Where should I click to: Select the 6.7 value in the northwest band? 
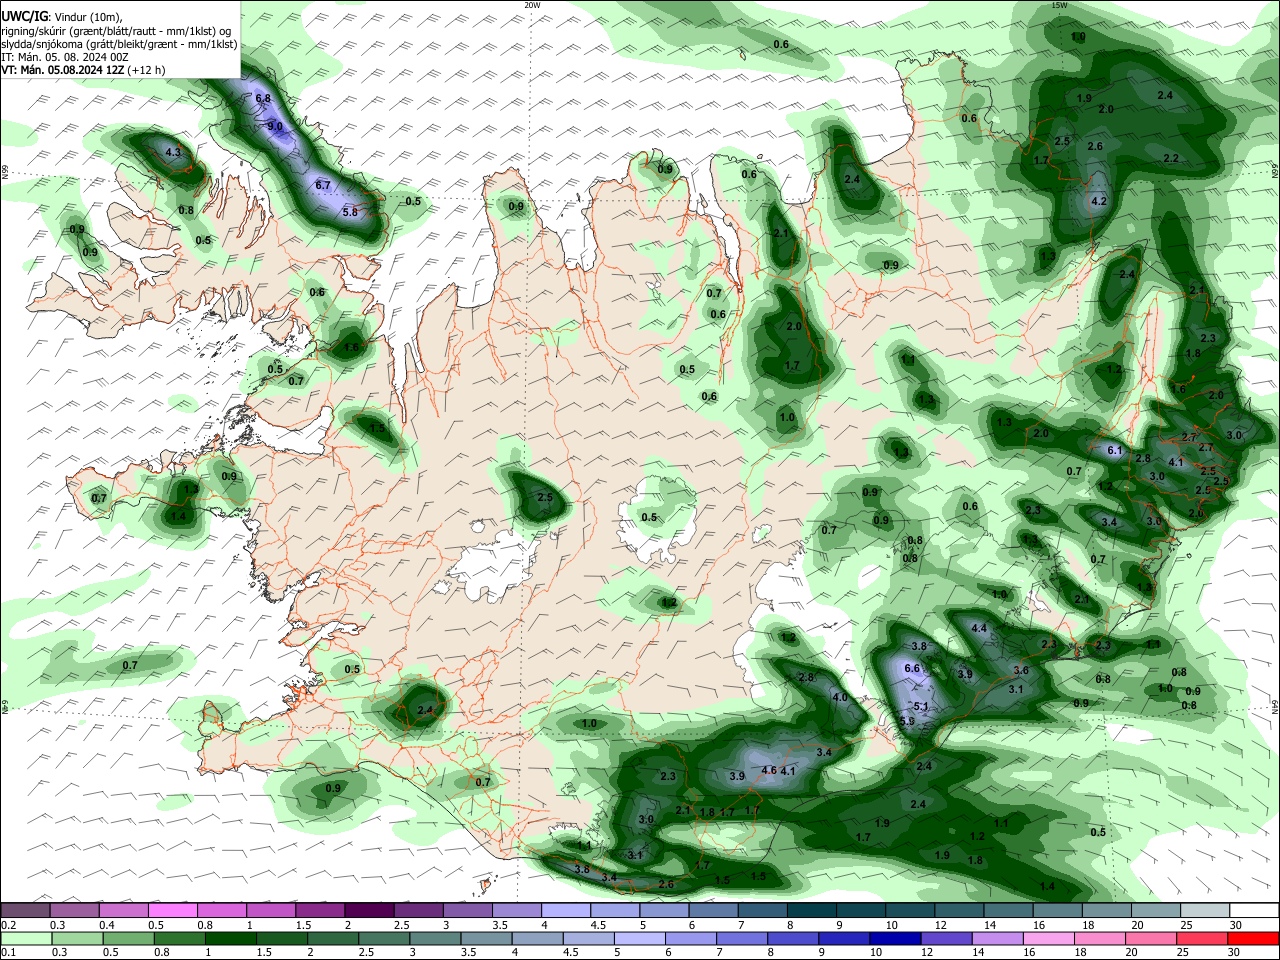(x=323, y=186)
